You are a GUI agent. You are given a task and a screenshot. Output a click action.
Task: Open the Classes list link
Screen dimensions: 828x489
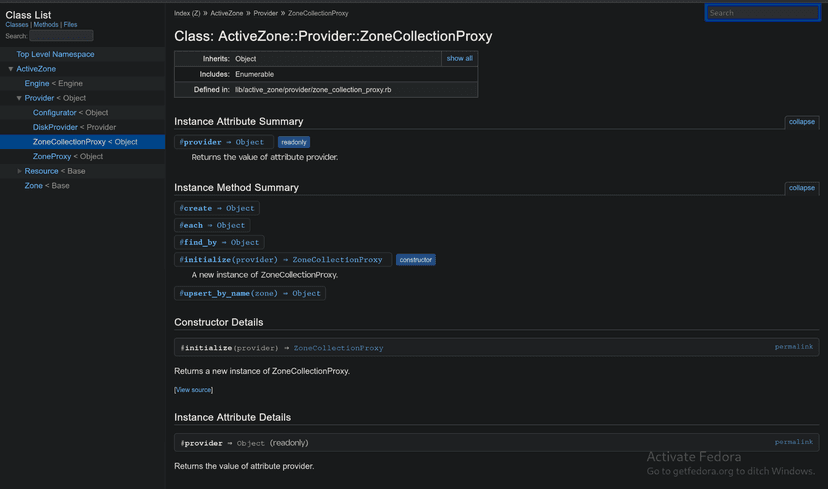click(17, 24)
